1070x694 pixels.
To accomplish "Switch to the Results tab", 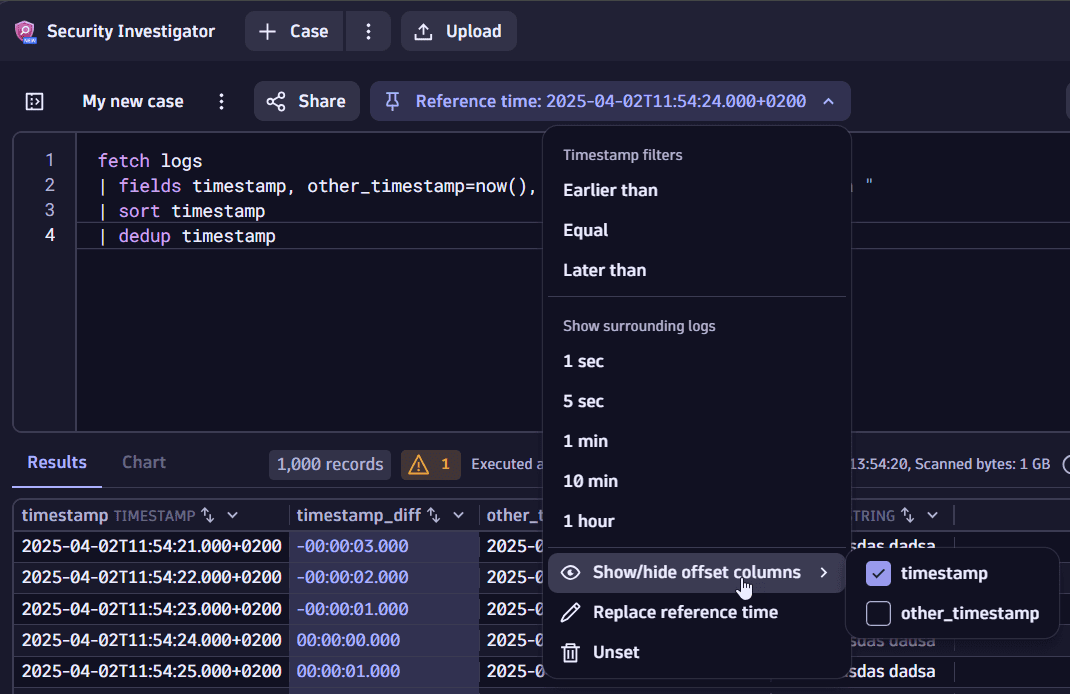I will point(57,463).
